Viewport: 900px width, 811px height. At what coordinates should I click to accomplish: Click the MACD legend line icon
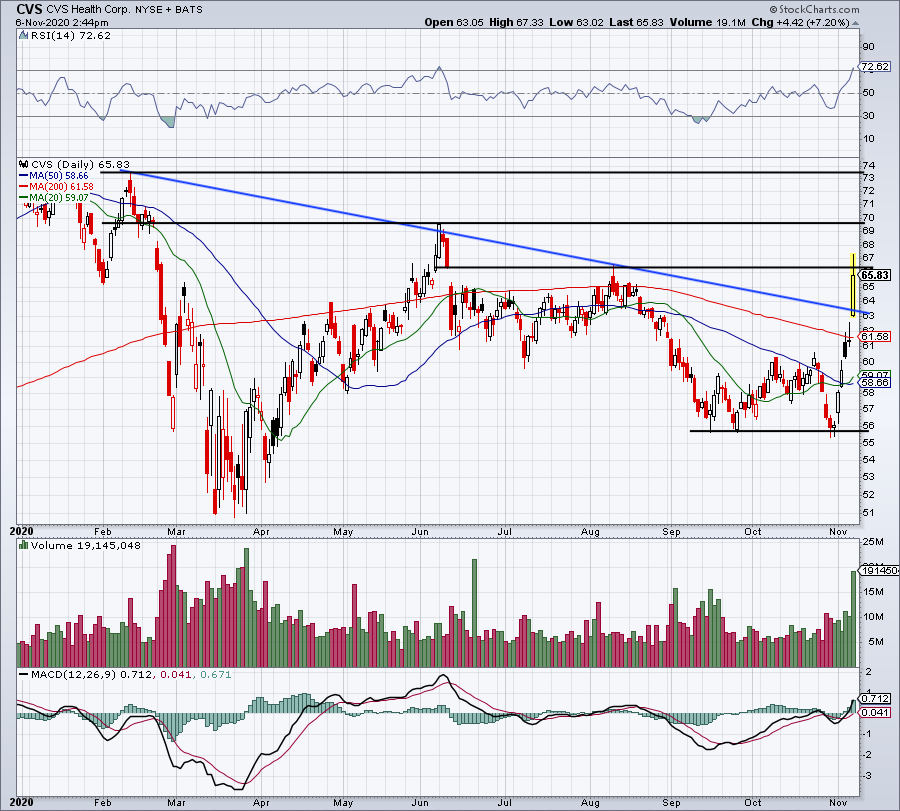[x=24, y=674]
